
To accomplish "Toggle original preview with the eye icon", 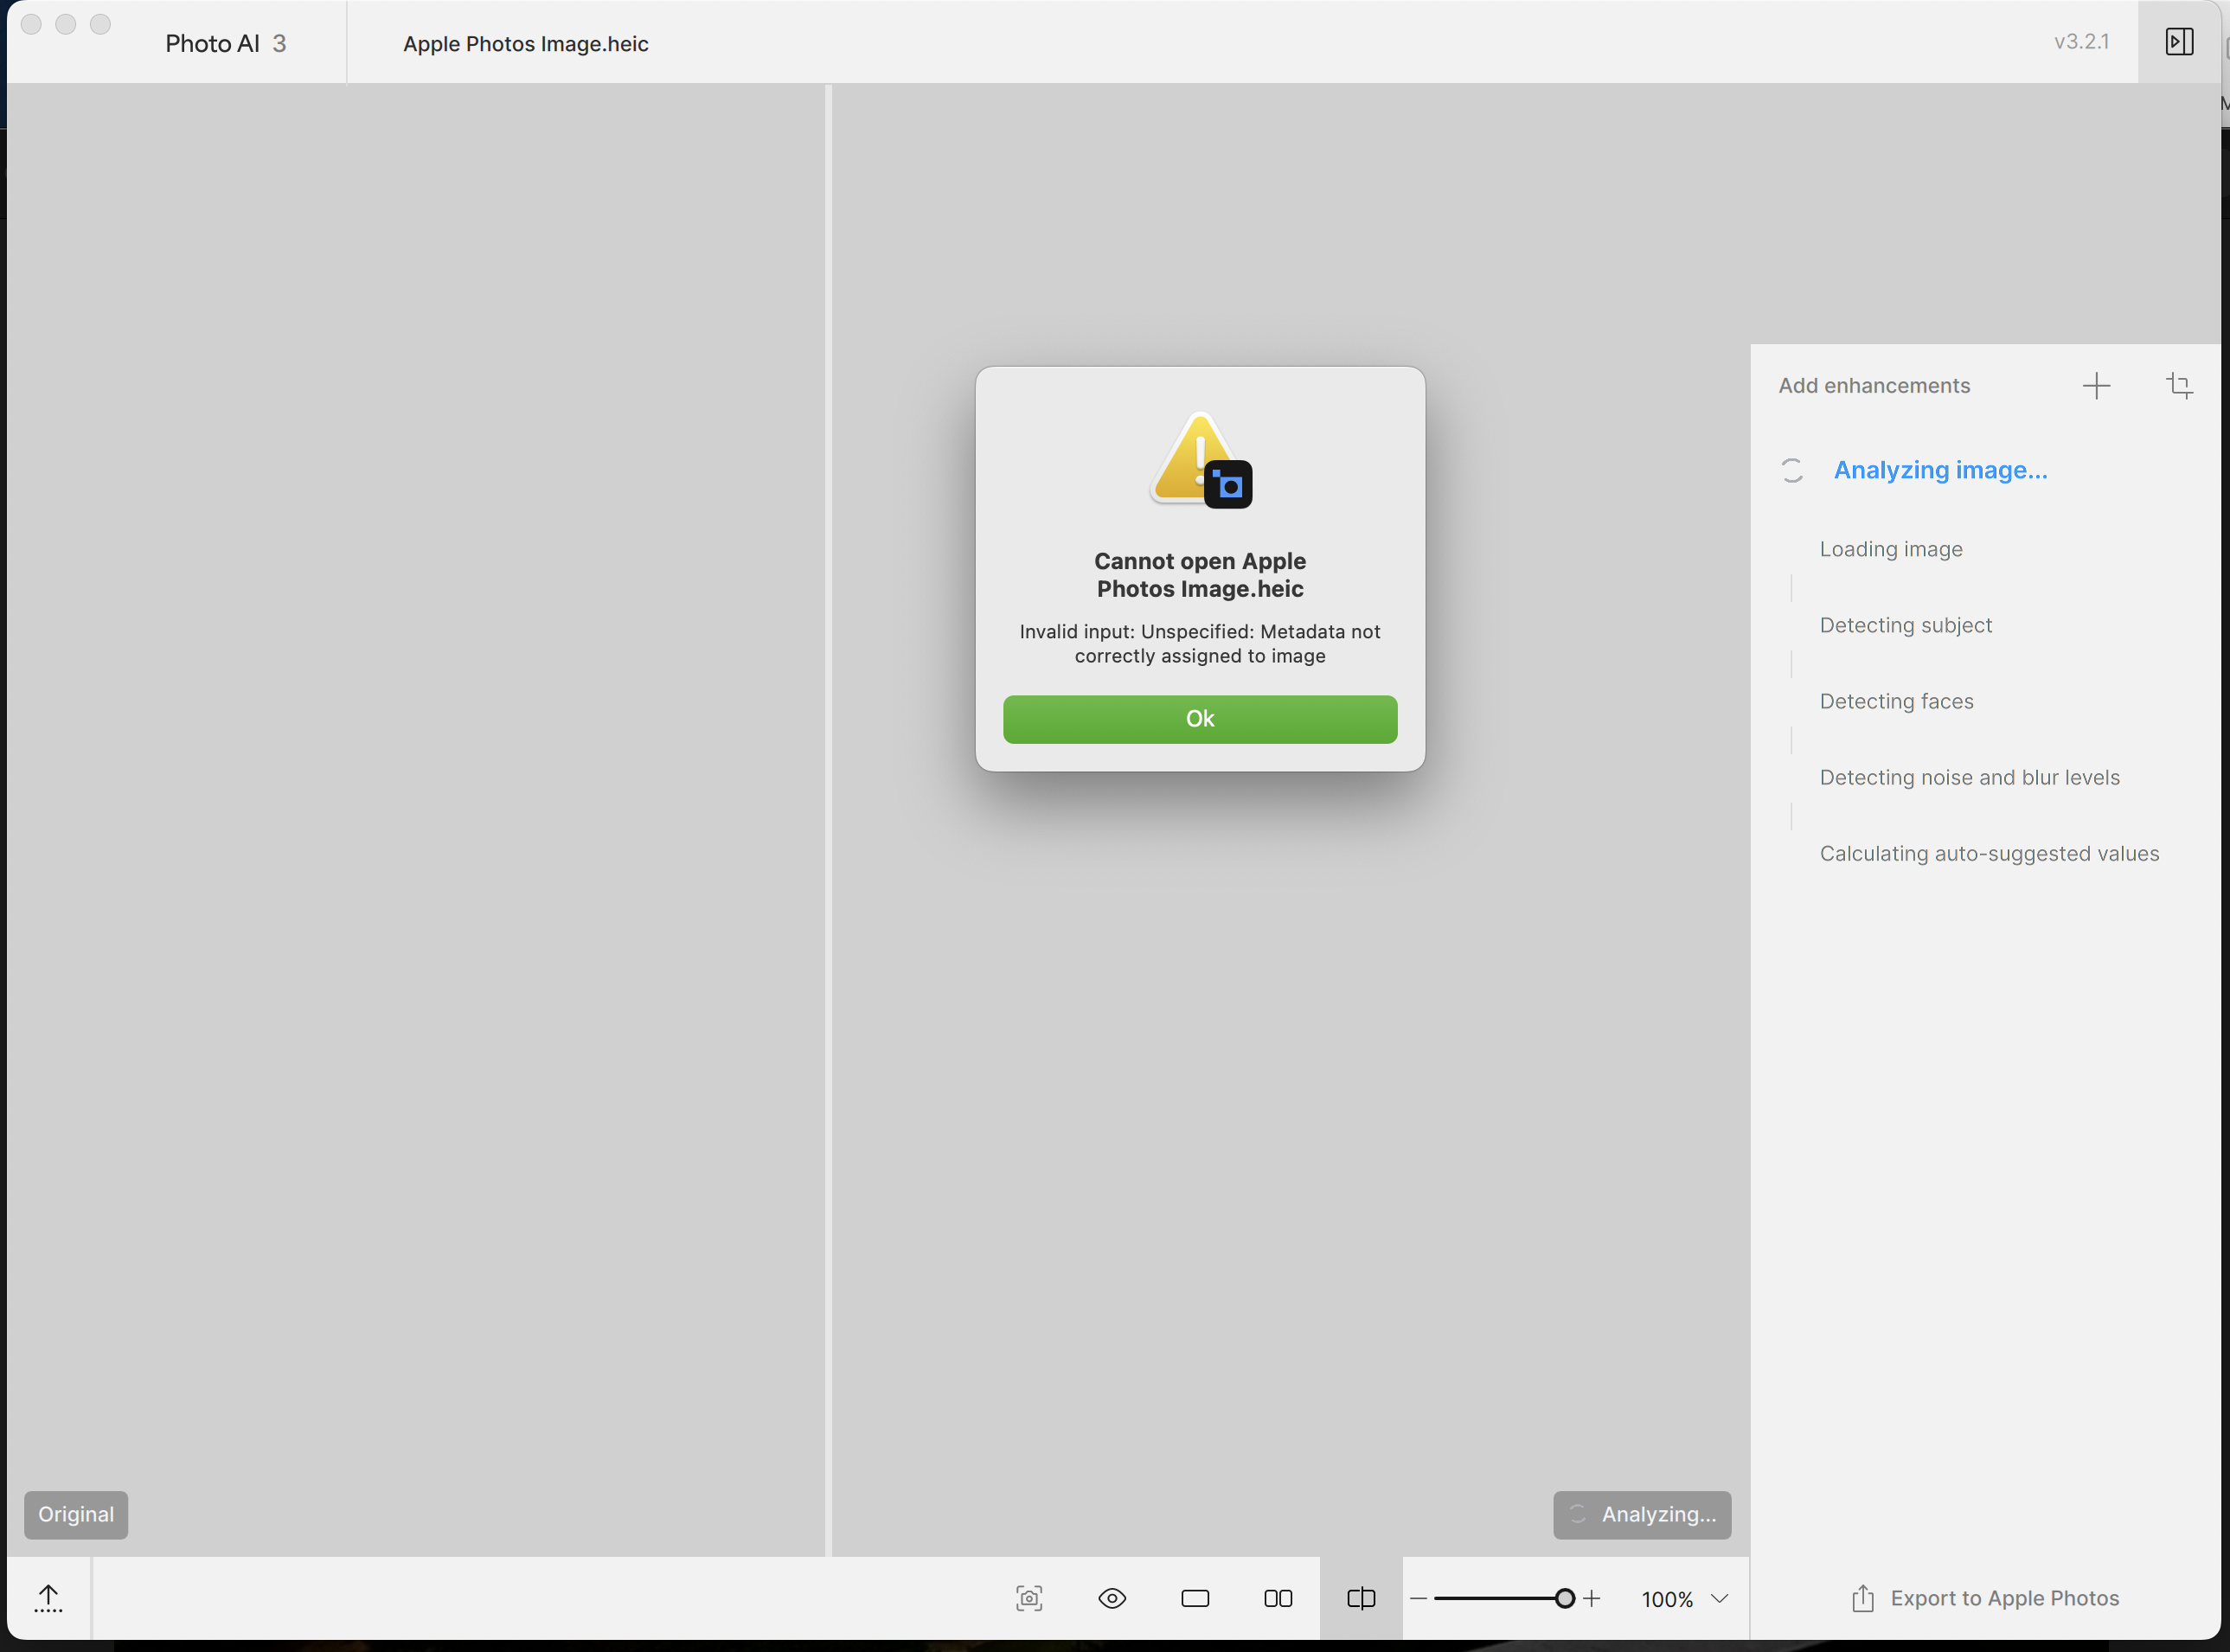I will (1112, 1597).
